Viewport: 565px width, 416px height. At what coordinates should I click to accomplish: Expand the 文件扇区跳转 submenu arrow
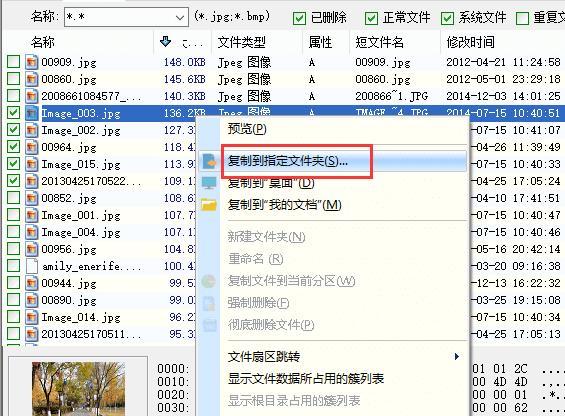click(457, 357)
